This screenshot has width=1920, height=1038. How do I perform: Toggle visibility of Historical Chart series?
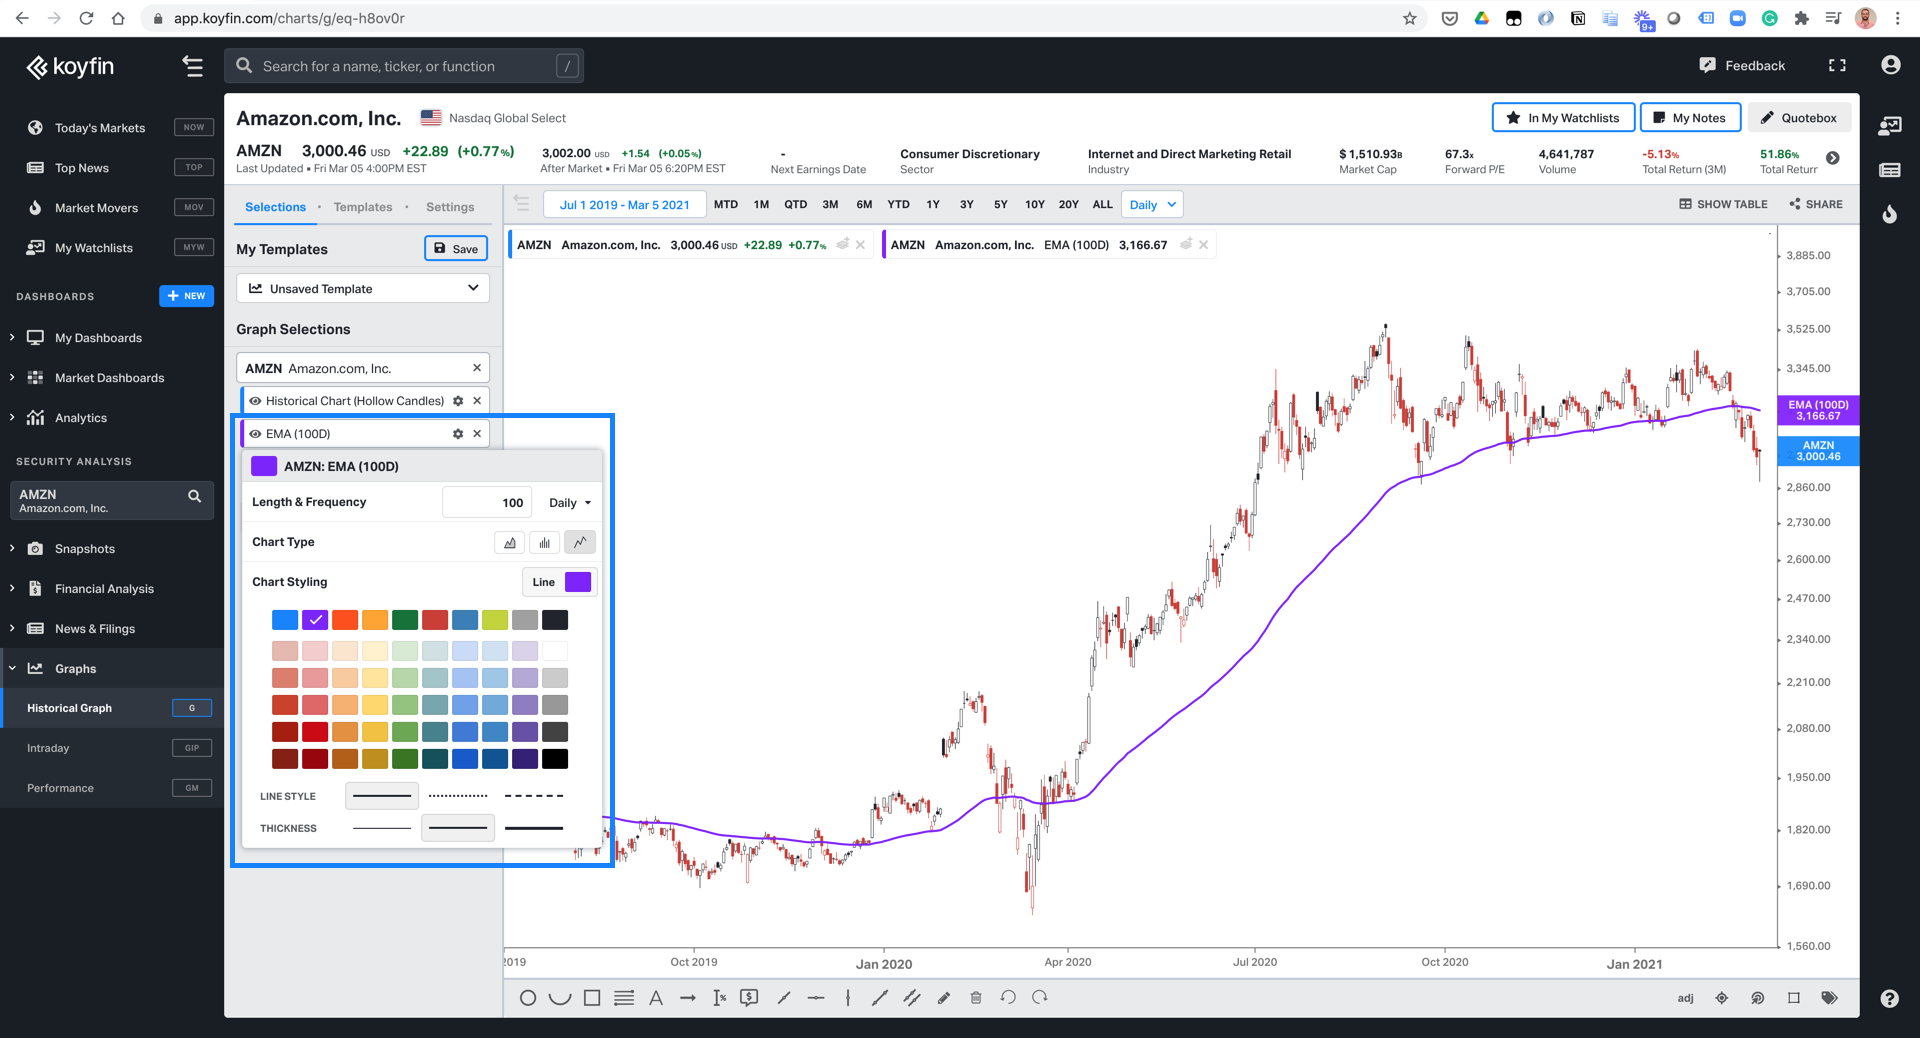click(255, 401)
